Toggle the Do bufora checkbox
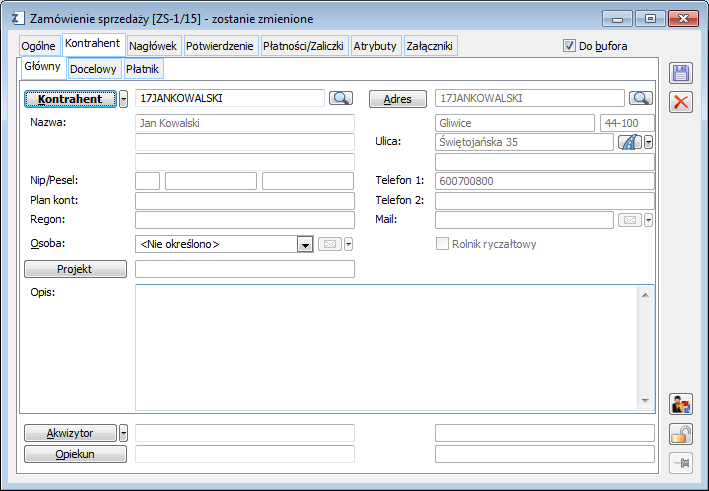The height and width of the screenshot is (491, 709). click(x=569, y=46)
